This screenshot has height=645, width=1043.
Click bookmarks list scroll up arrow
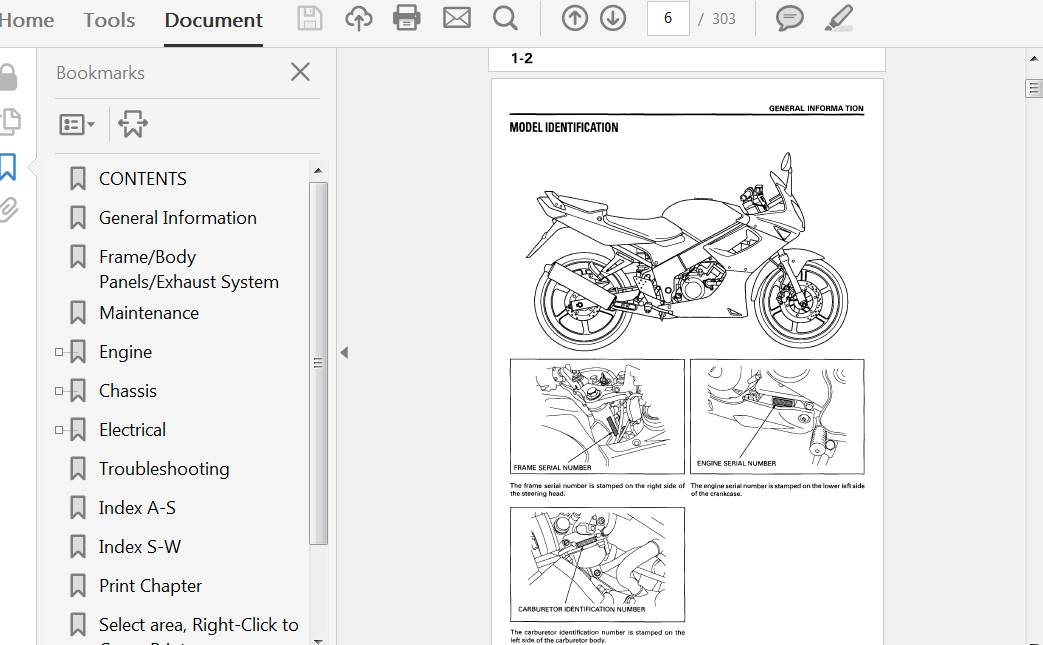318,171
